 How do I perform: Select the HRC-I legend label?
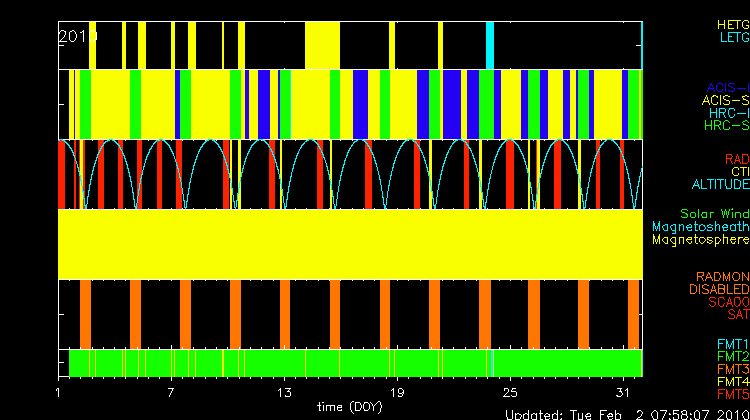click(729, 113)
